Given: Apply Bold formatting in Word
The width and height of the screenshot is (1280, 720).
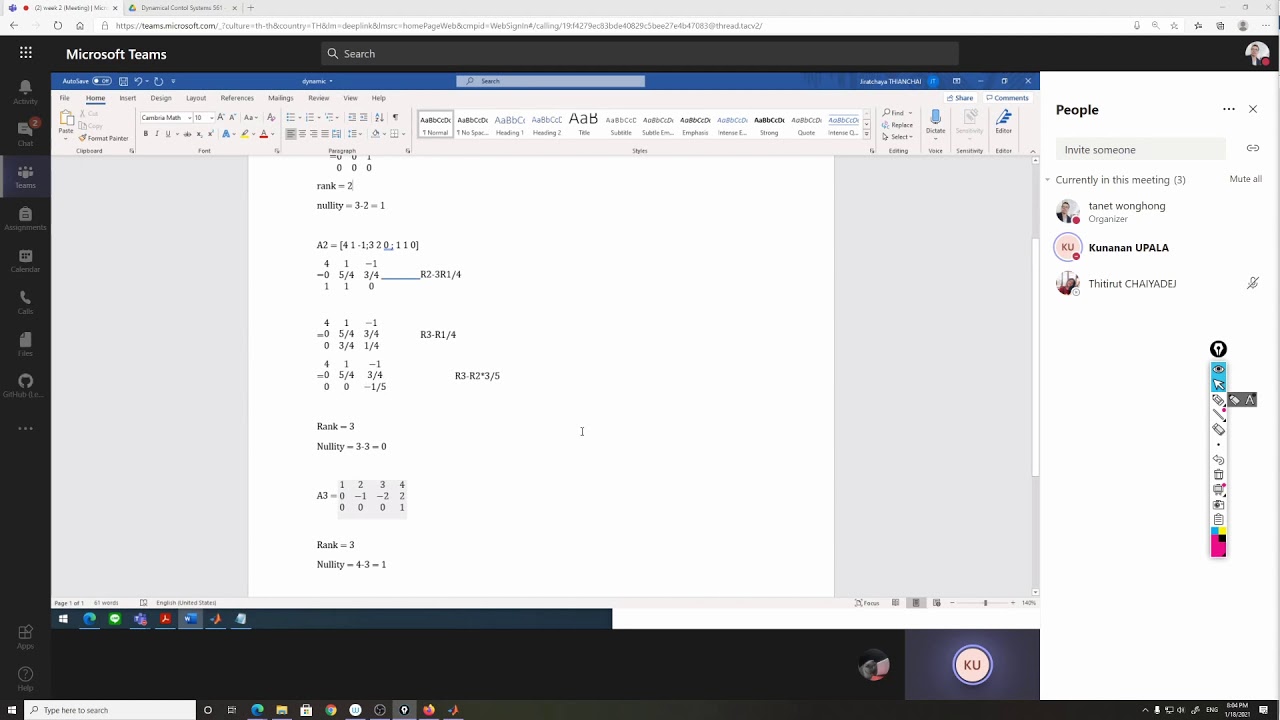Looking at the screenshot, I should pos(145,134).
